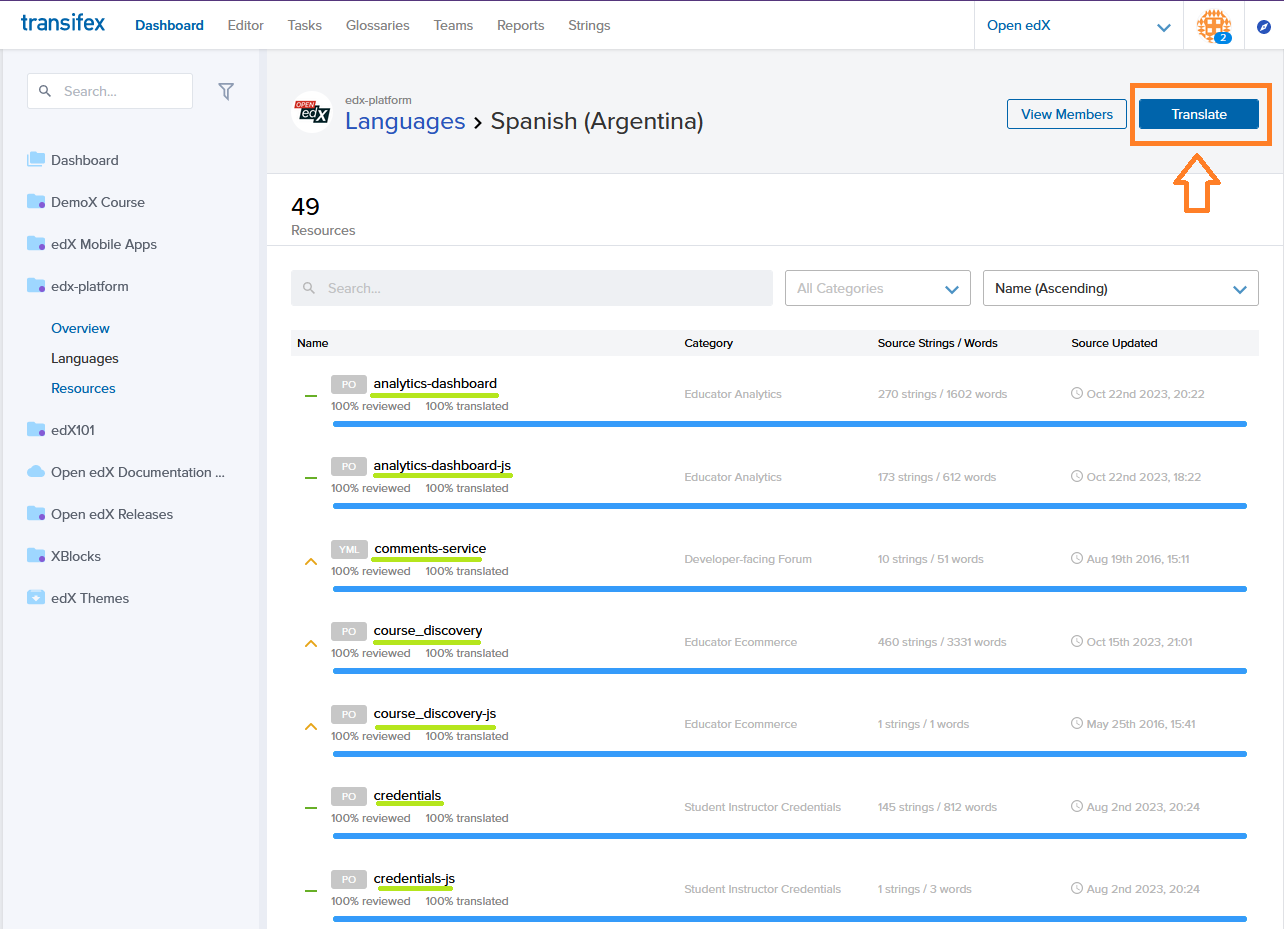Image resolution: width=1284 pixels, height=929 pixels.
Task: Click the compass icon in top bar
Action: pyautogui.click(x=1263, y=26)
